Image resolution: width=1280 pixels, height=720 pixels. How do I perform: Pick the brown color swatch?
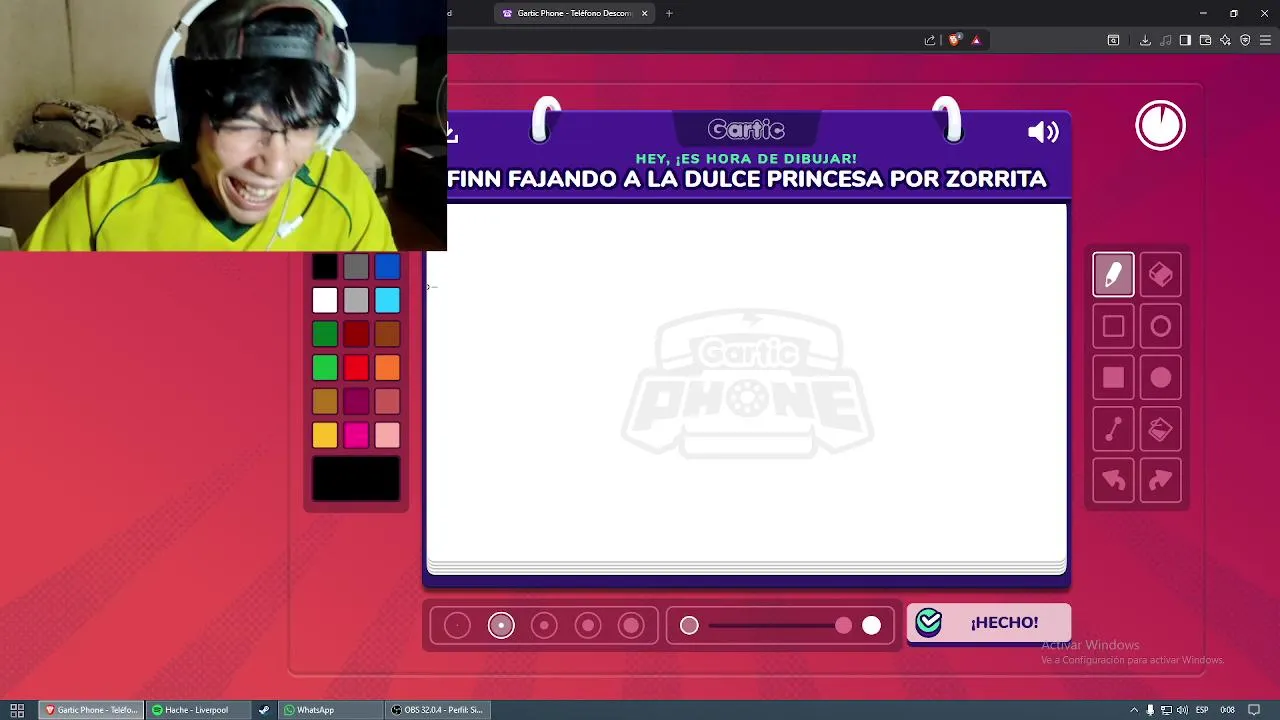[387, 334]
